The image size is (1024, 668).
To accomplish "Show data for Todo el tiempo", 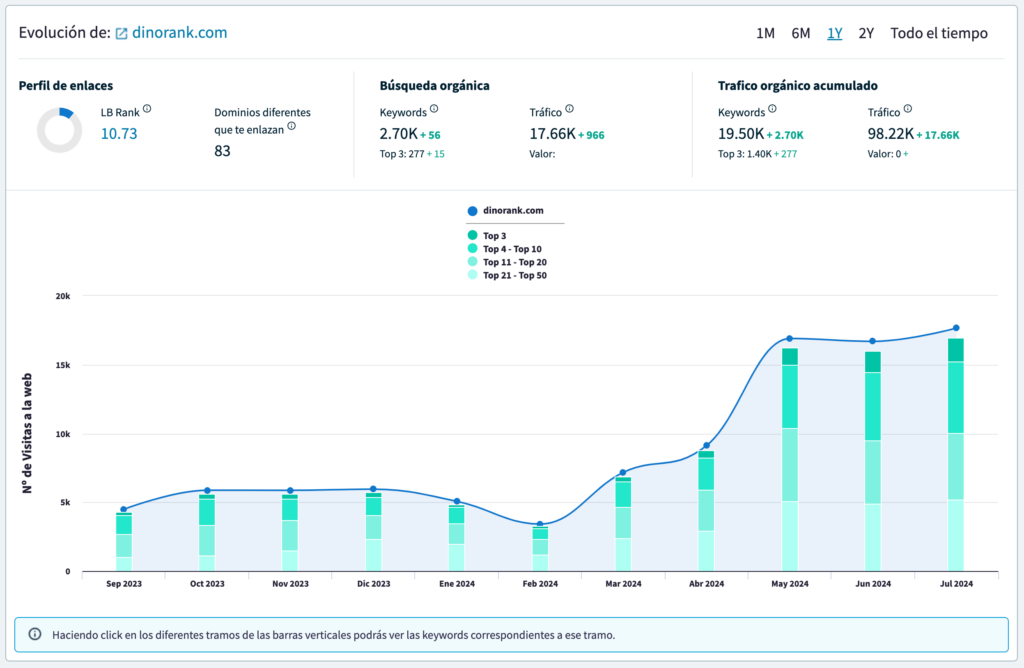I will 938,33.
